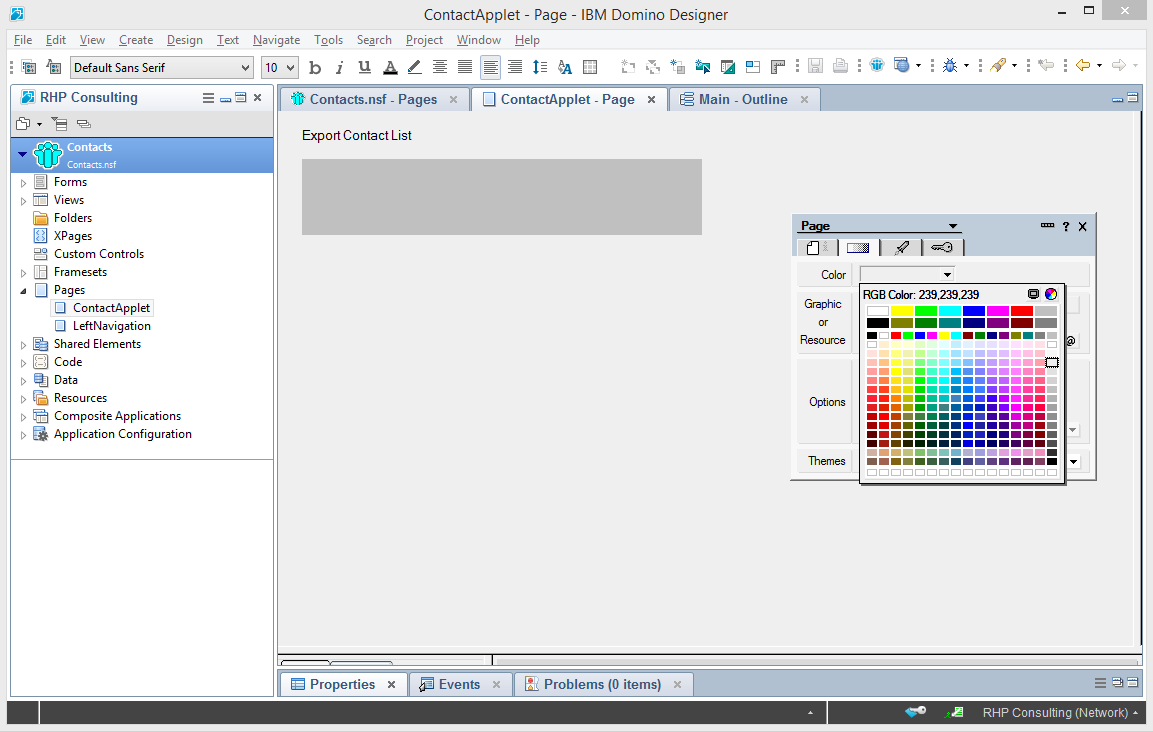
Task: Switch to the Main - Outline tab
Action: point(742,99)
